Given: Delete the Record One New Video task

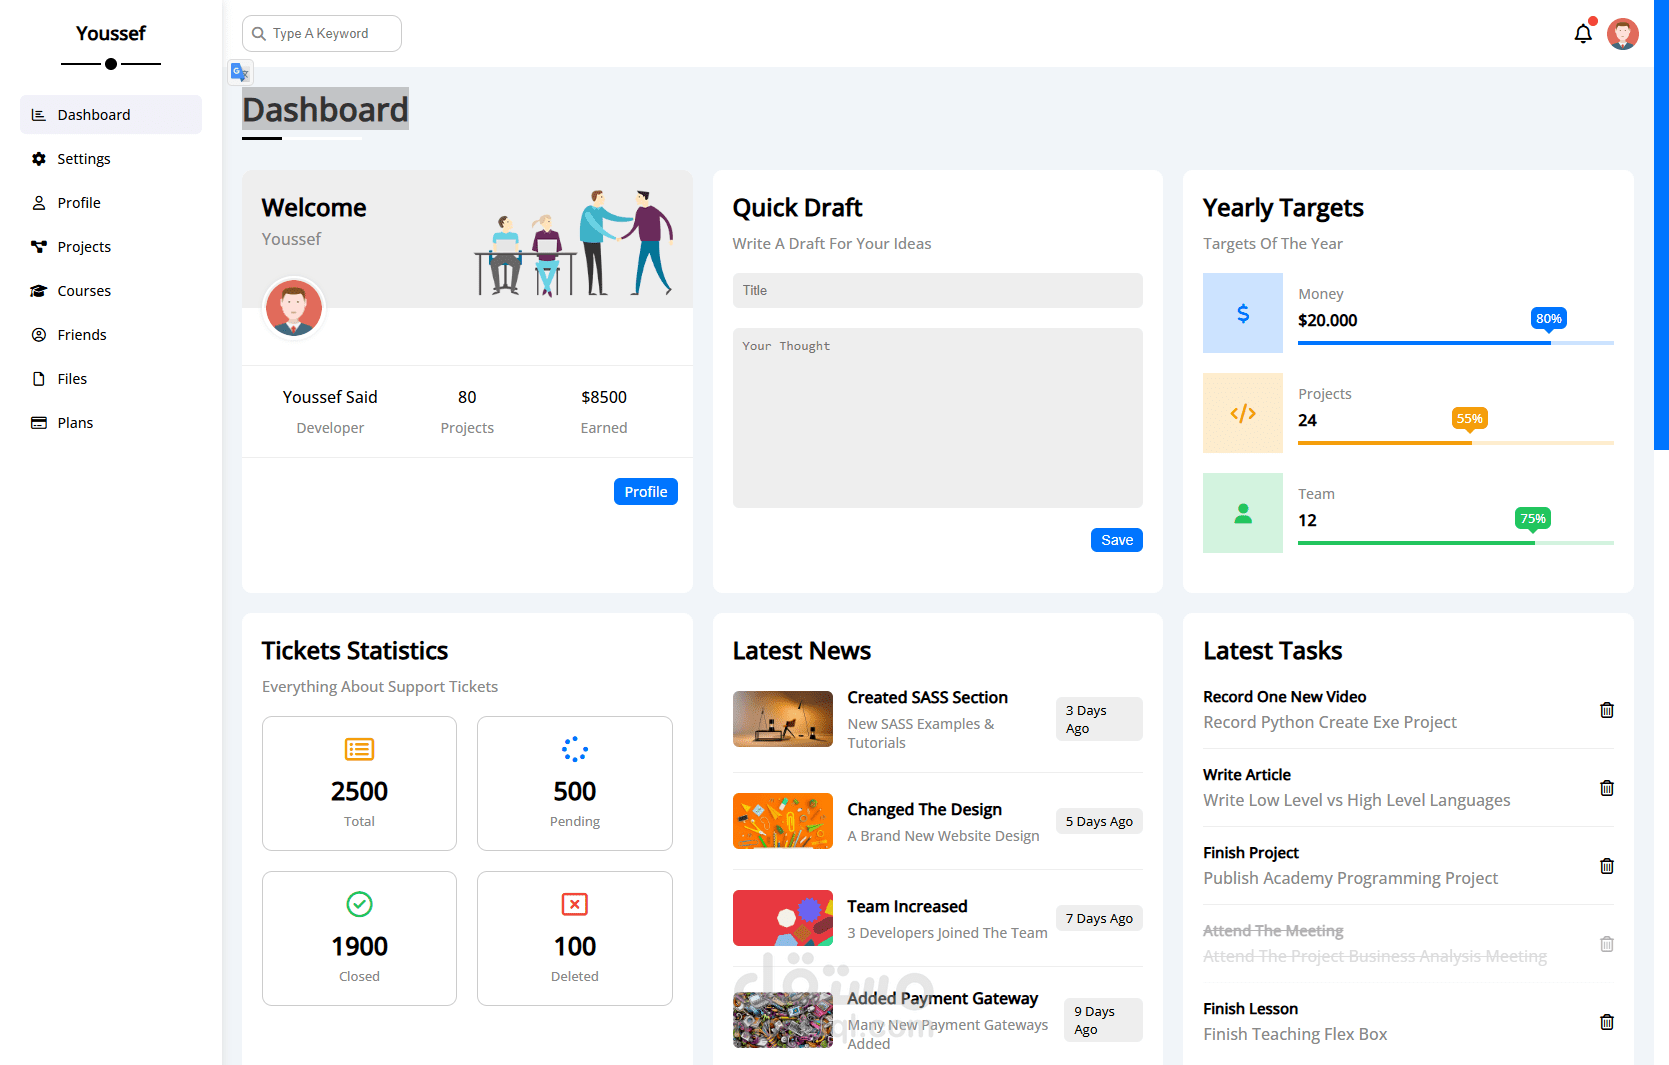Looking at the screenshot, I should pyautogui.click(x=1607, y=710).
